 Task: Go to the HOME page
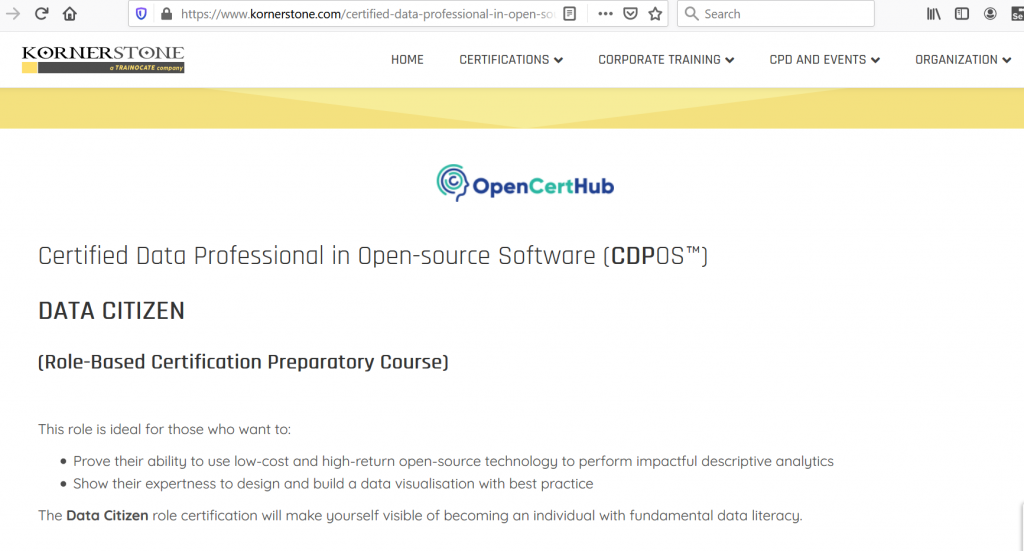pos(408,59)
